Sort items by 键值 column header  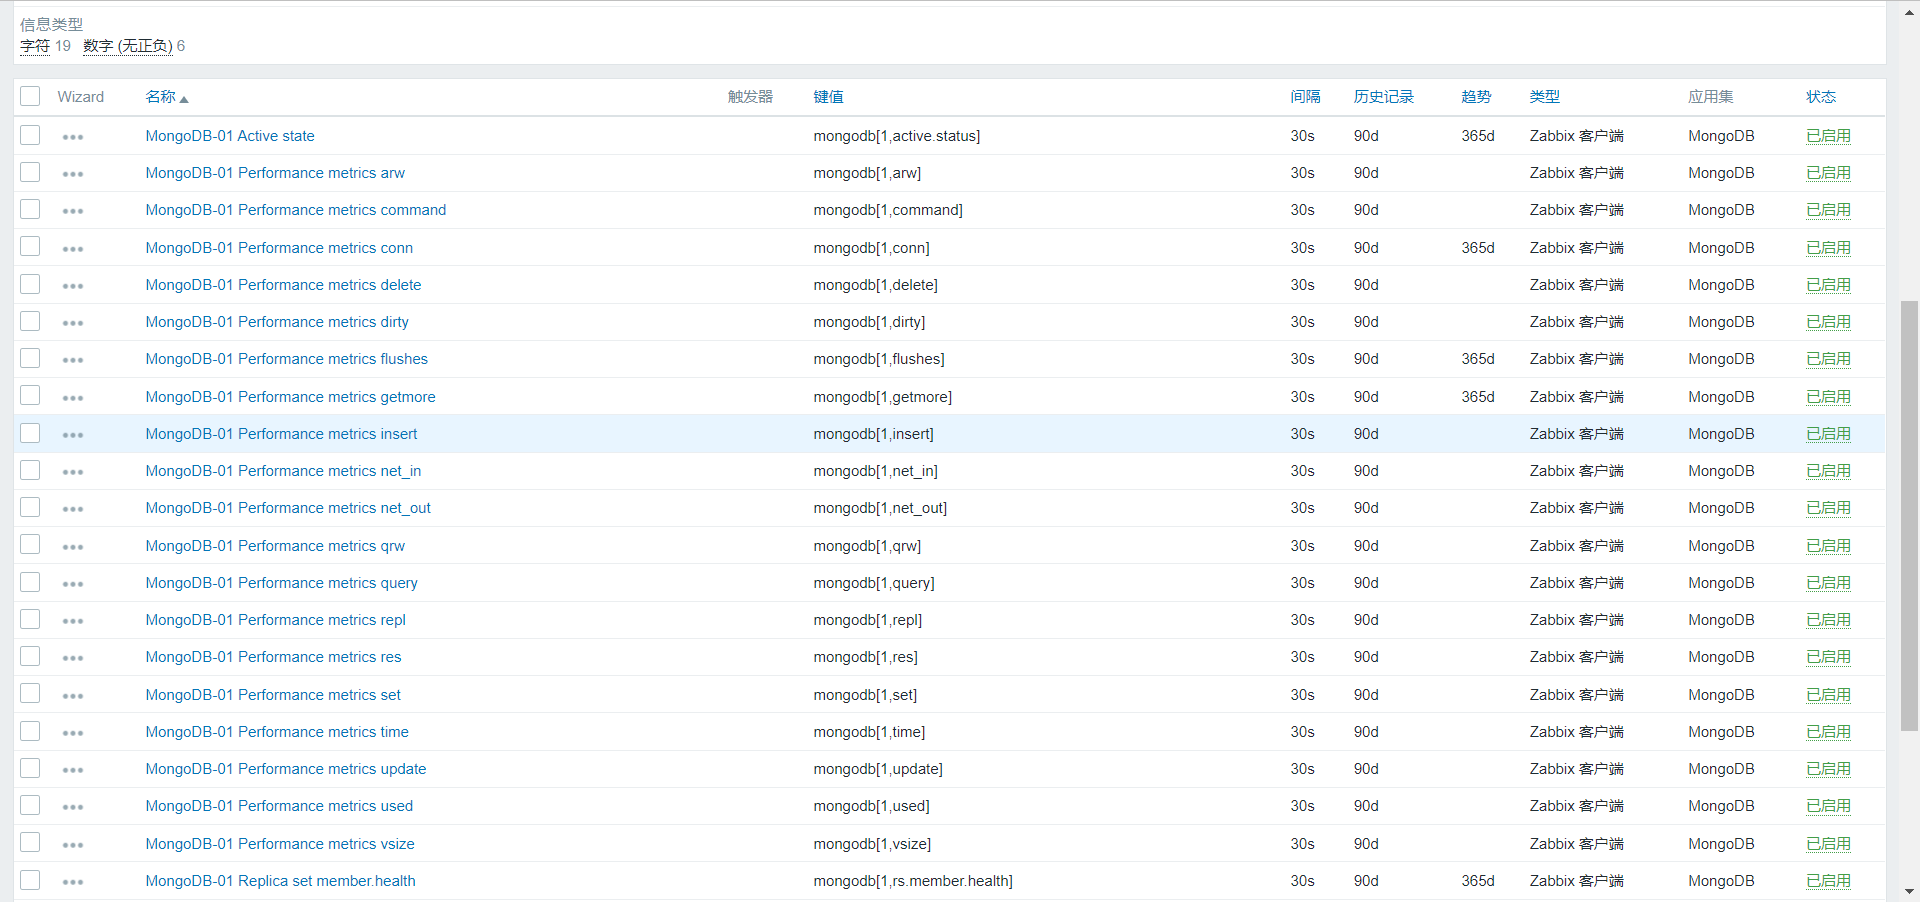point(828,97)
